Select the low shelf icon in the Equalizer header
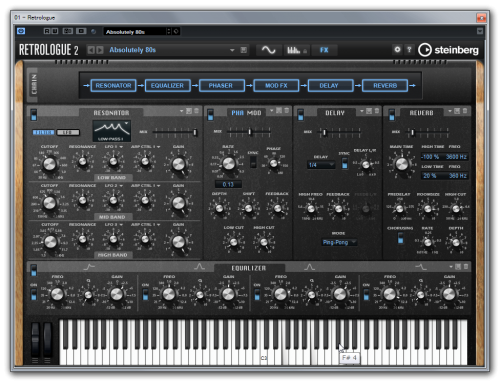The image size is (500, 382). pyautogui.click(x=89, y=267)
